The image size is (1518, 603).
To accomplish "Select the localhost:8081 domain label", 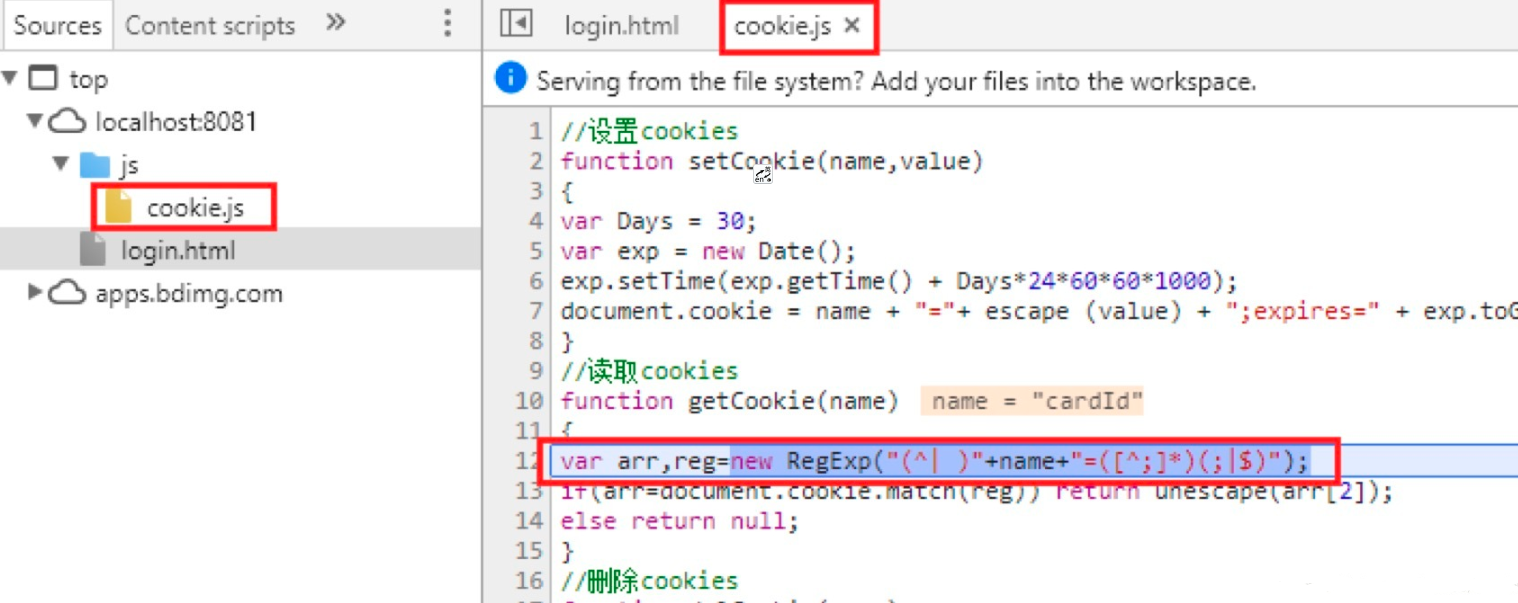I will click(x=176, y=122).
